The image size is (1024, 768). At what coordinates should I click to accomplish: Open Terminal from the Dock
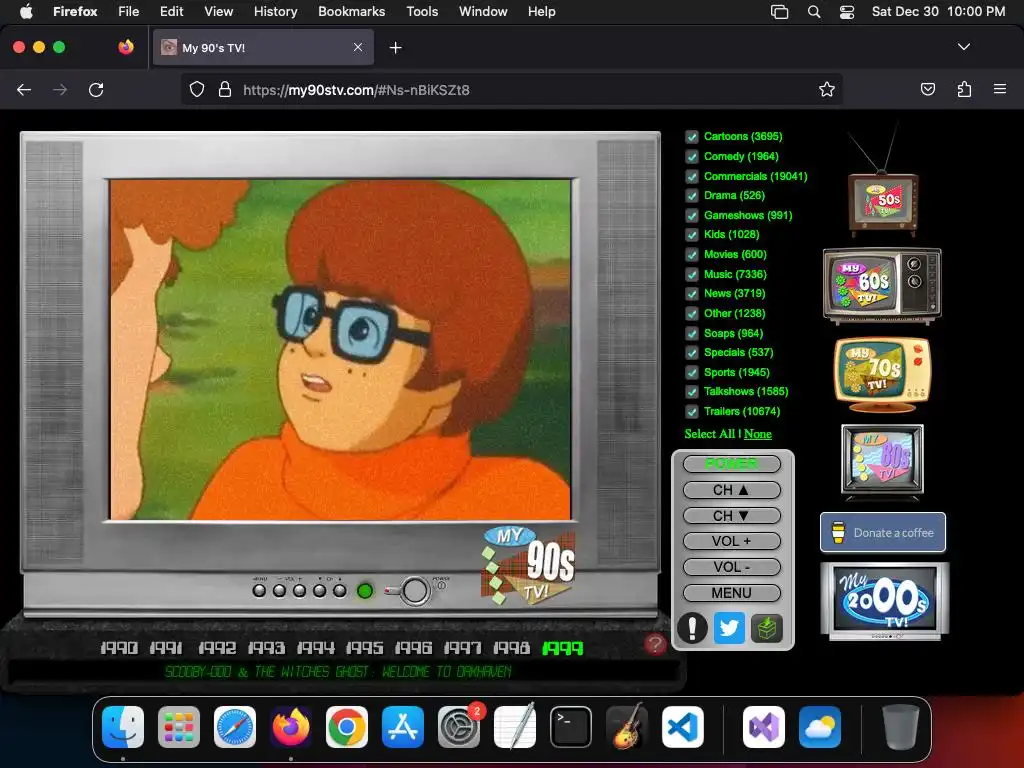[571, 727]
